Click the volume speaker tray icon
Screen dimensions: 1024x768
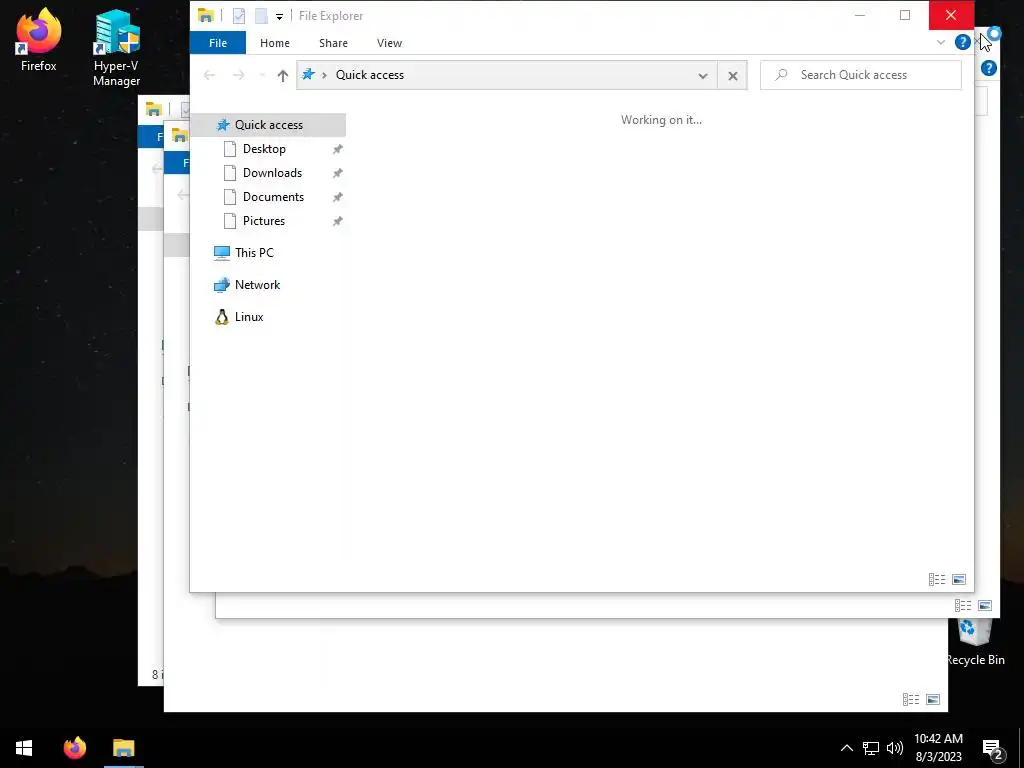coord(895,748)
